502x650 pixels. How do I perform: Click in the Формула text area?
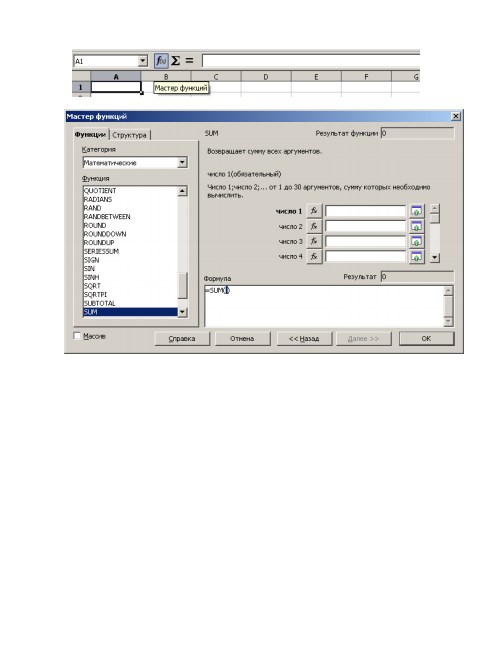324,306
